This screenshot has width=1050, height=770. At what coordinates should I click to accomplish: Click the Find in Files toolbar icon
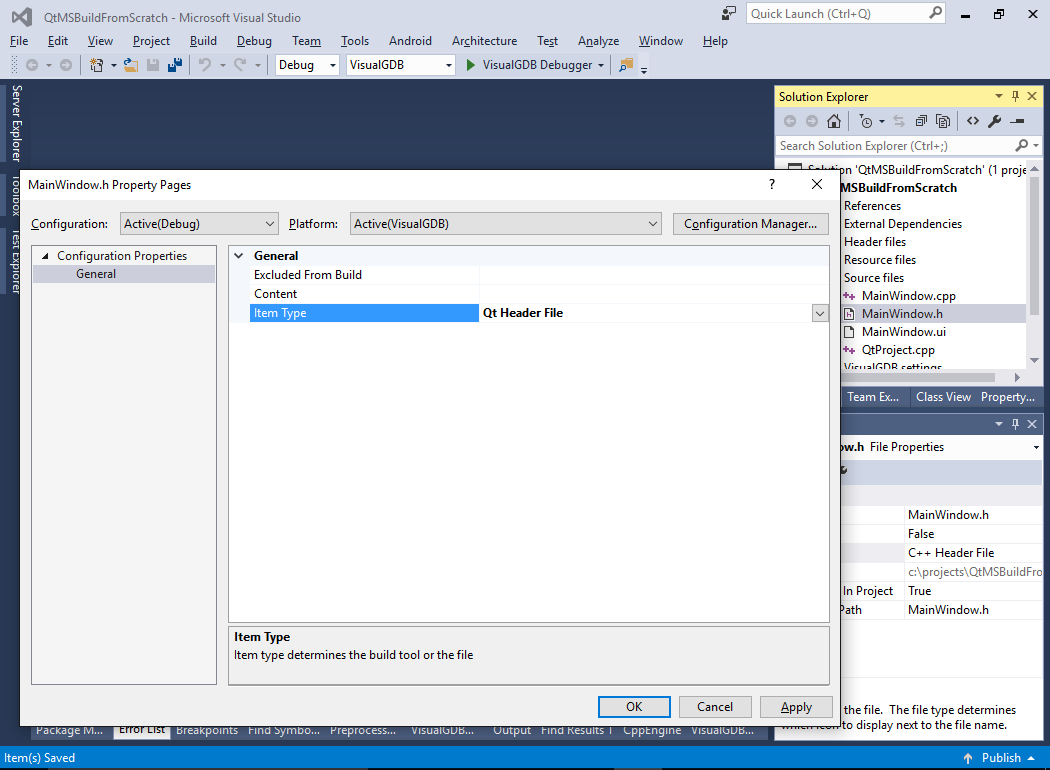(626, 65)
